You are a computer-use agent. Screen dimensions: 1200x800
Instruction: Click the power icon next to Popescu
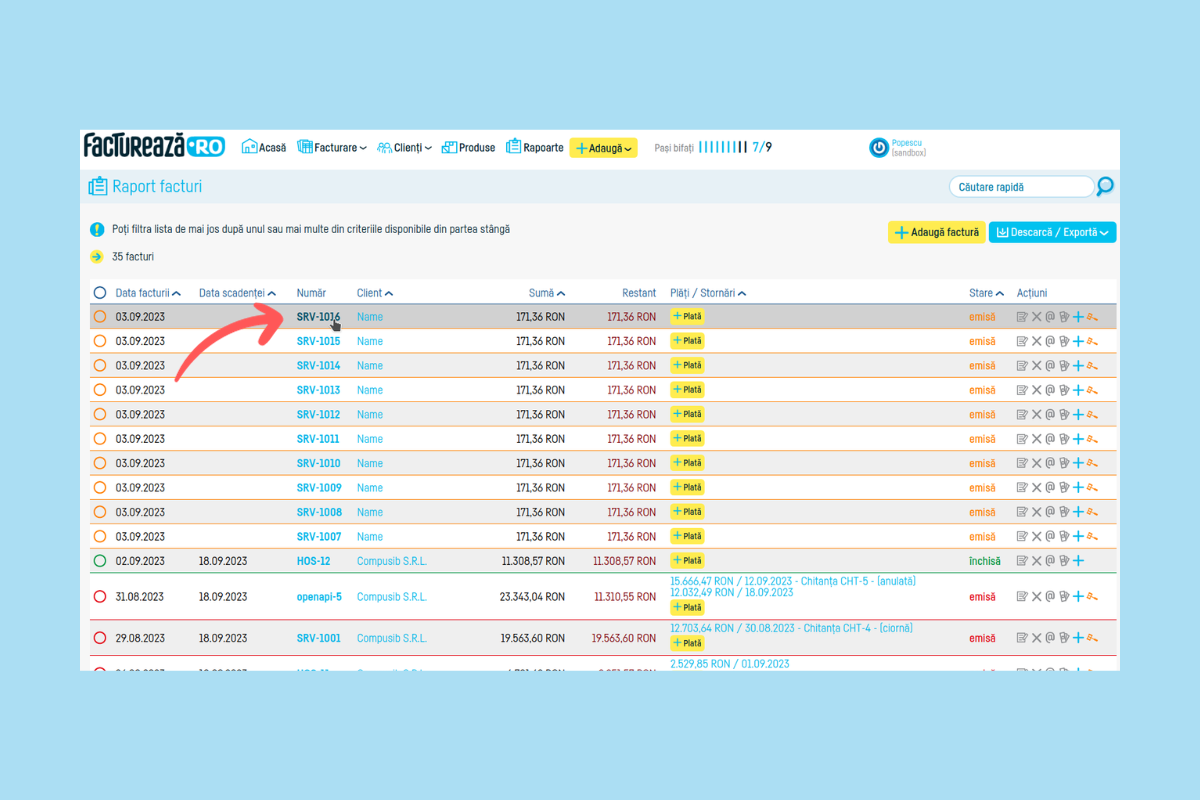pyautogui.click(x=879, y=148)
